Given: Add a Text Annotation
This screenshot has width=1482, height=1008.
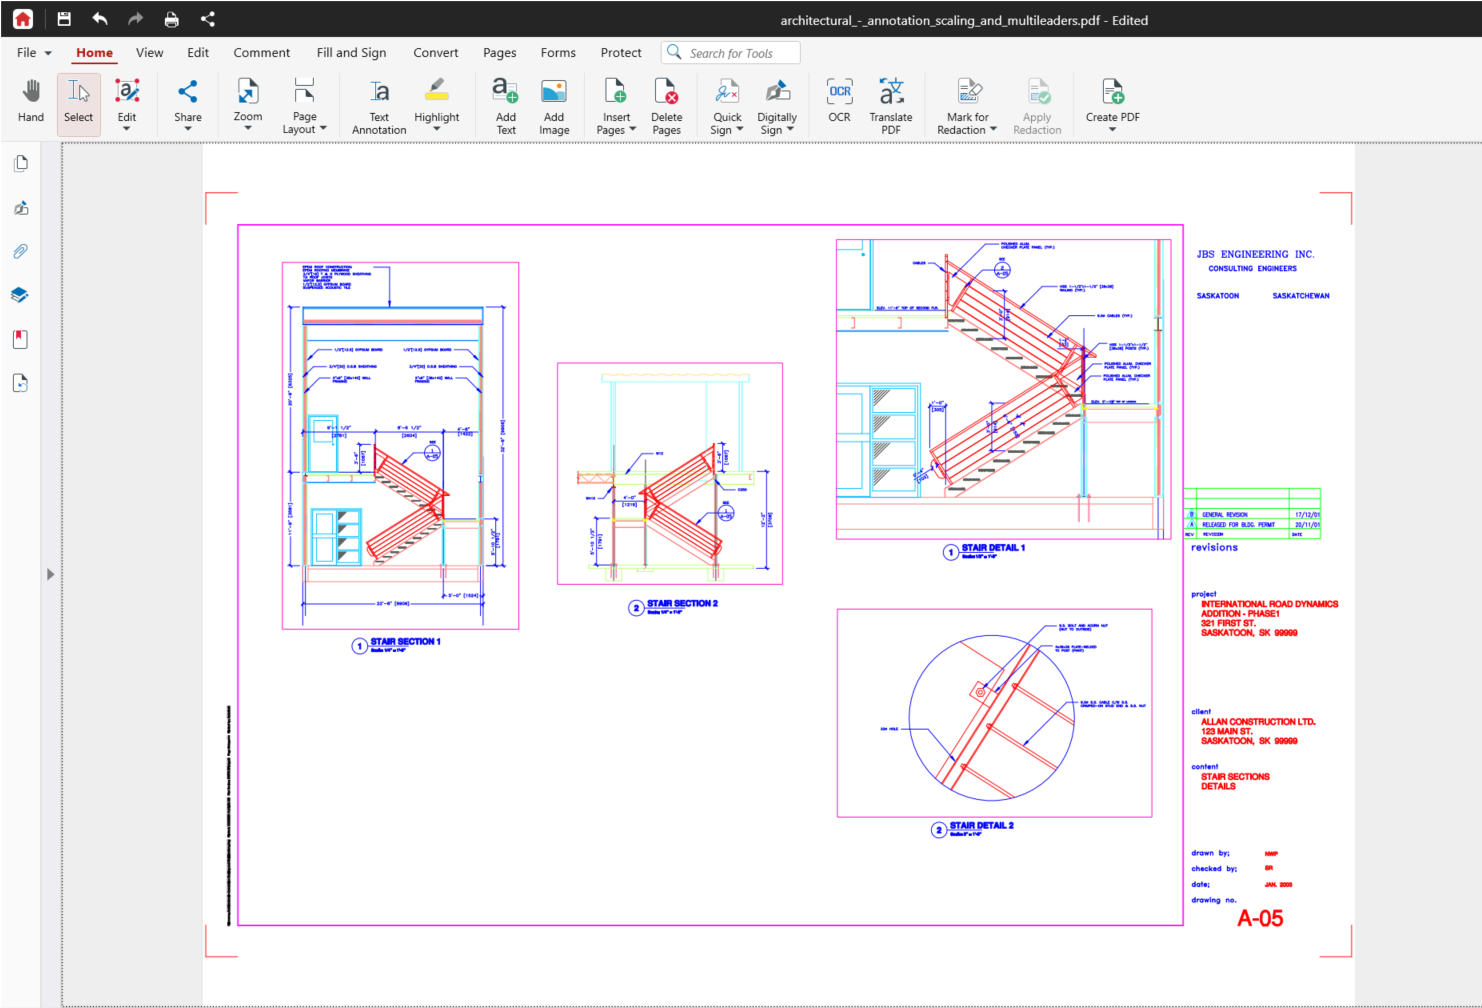Looking at the screenshot, I should [379, 105].
